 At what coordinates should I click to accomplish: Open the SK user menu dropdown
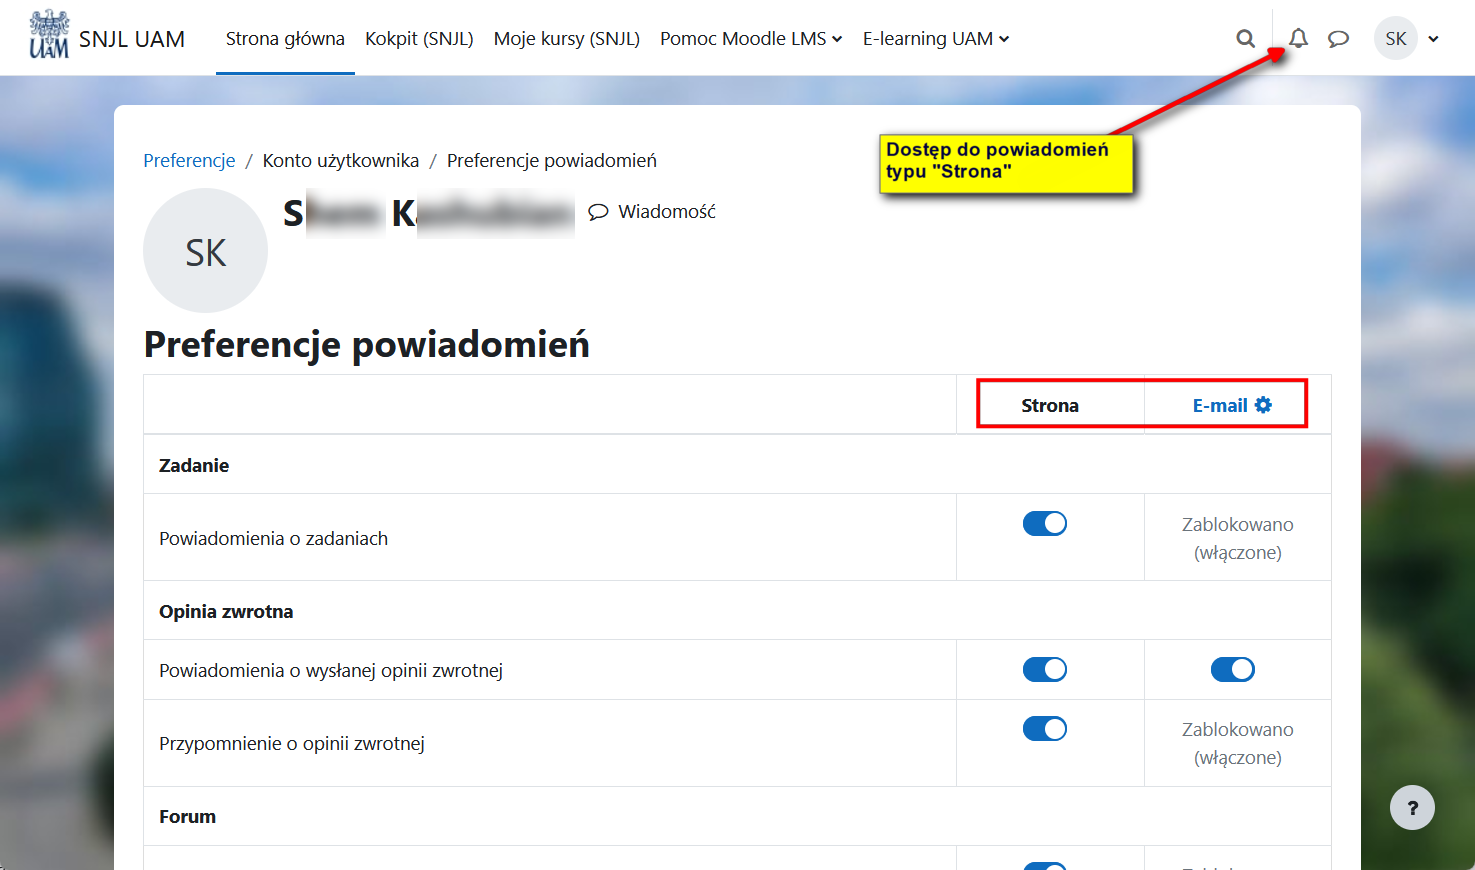(1407, 39)
